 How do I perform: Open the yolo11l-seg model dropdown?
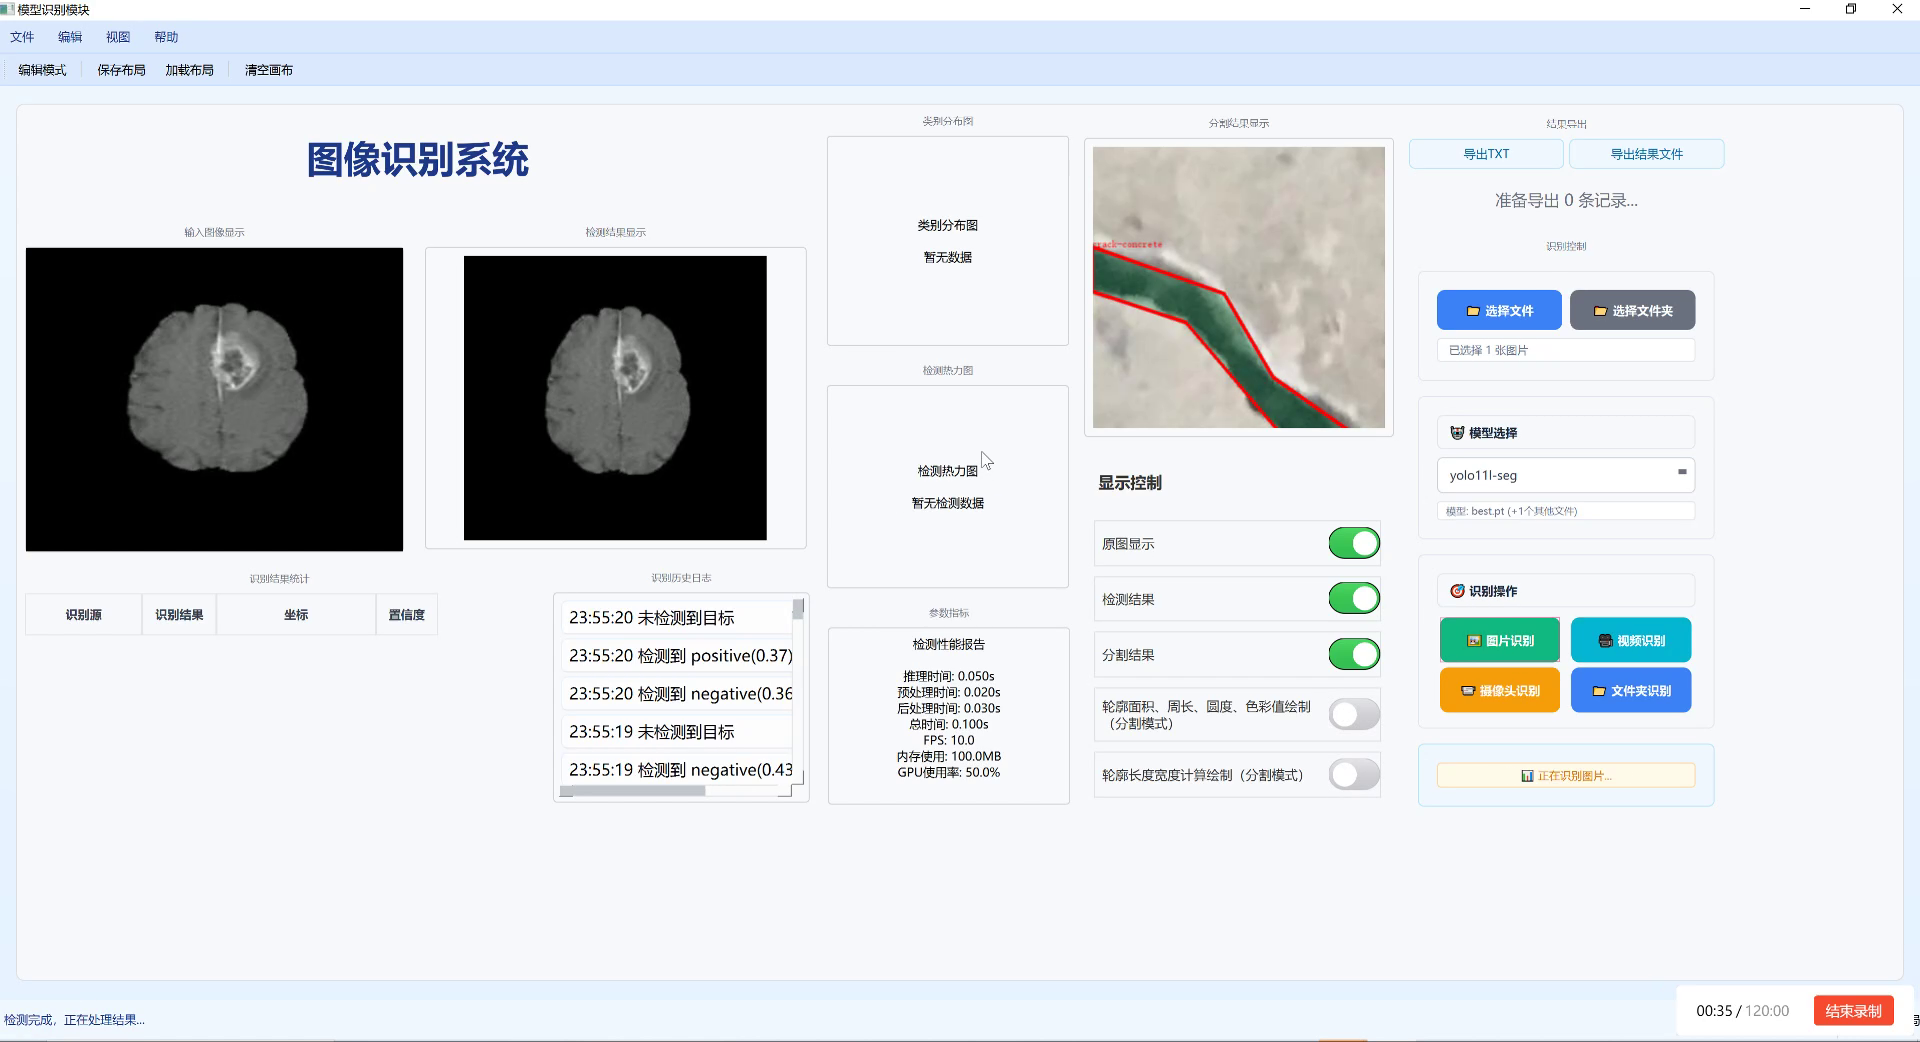point(1565,475)
